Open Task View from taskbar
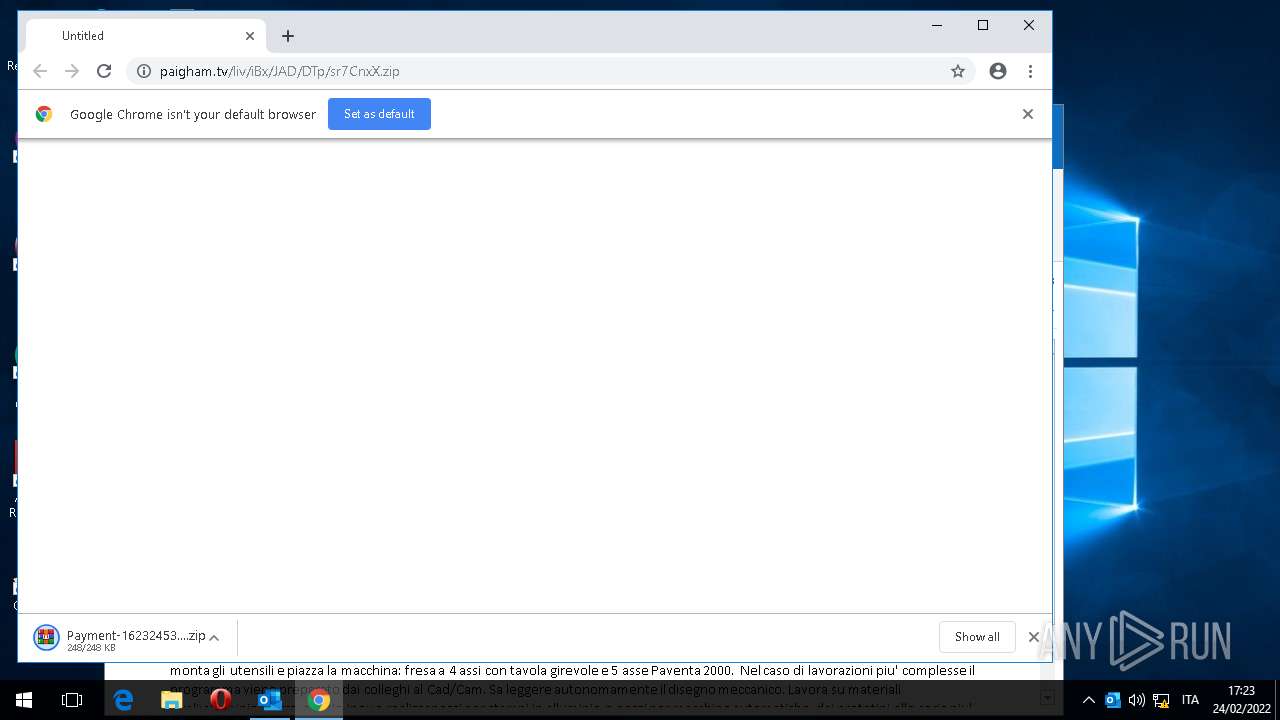The width and height of the screenshot is (1280, 720). pyautogui.click(x=72, y=700)
